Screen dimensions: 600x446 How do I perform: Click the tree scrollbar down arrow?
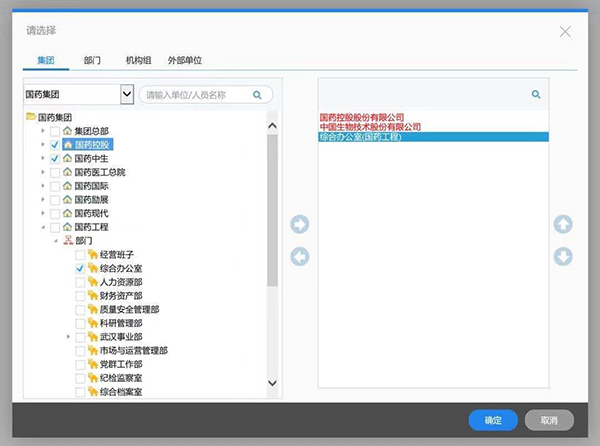(x=272, y=383)
